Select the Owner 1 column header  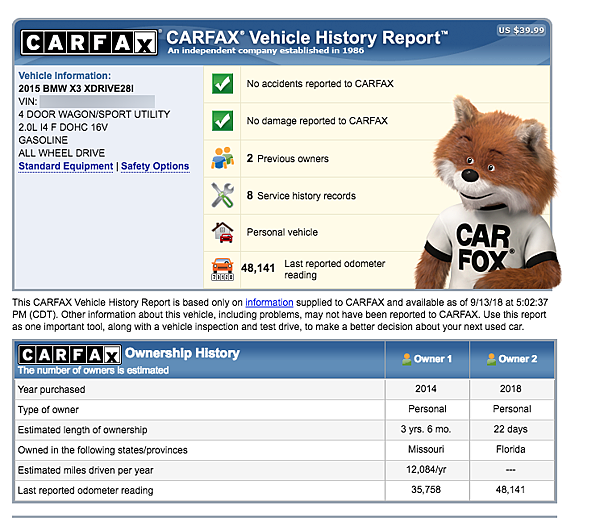pyautogui.click(x=427, y=359)
